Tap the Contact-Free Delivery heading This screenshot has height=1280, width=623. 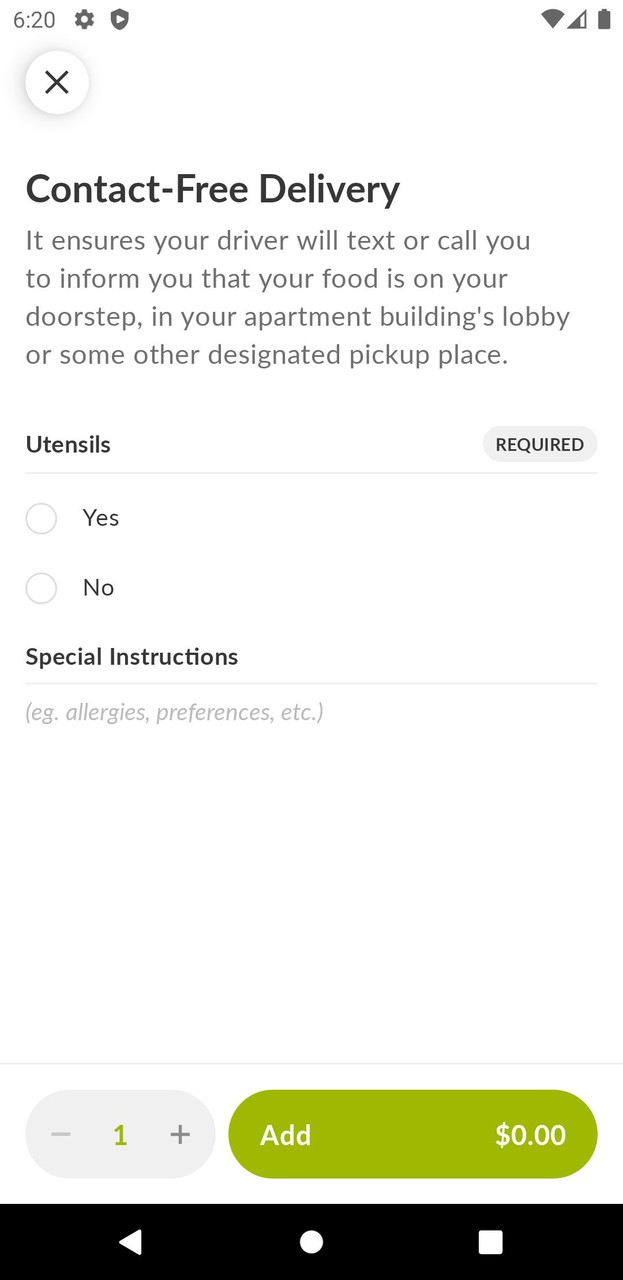212,189
